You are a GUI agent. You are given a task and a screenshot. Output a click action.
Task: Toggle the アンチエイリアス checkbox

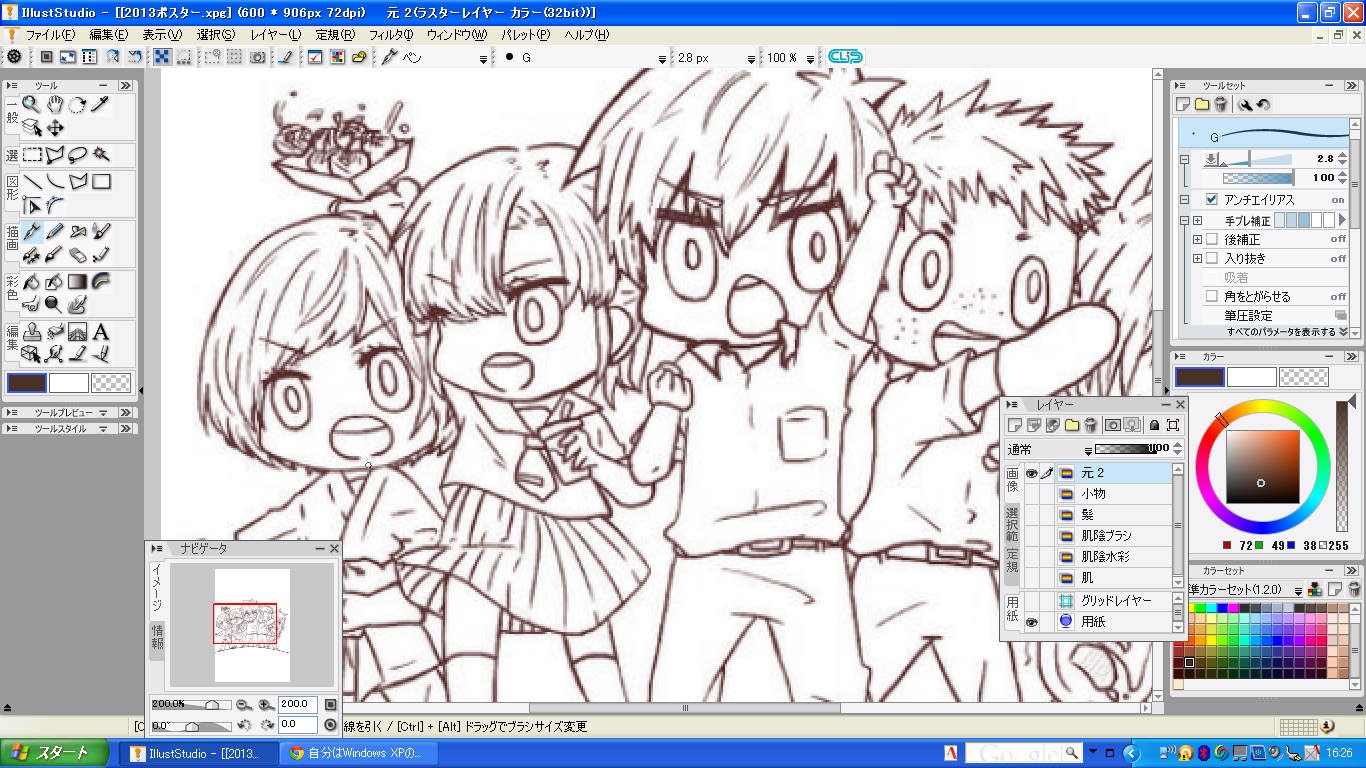coord(1212,199)
